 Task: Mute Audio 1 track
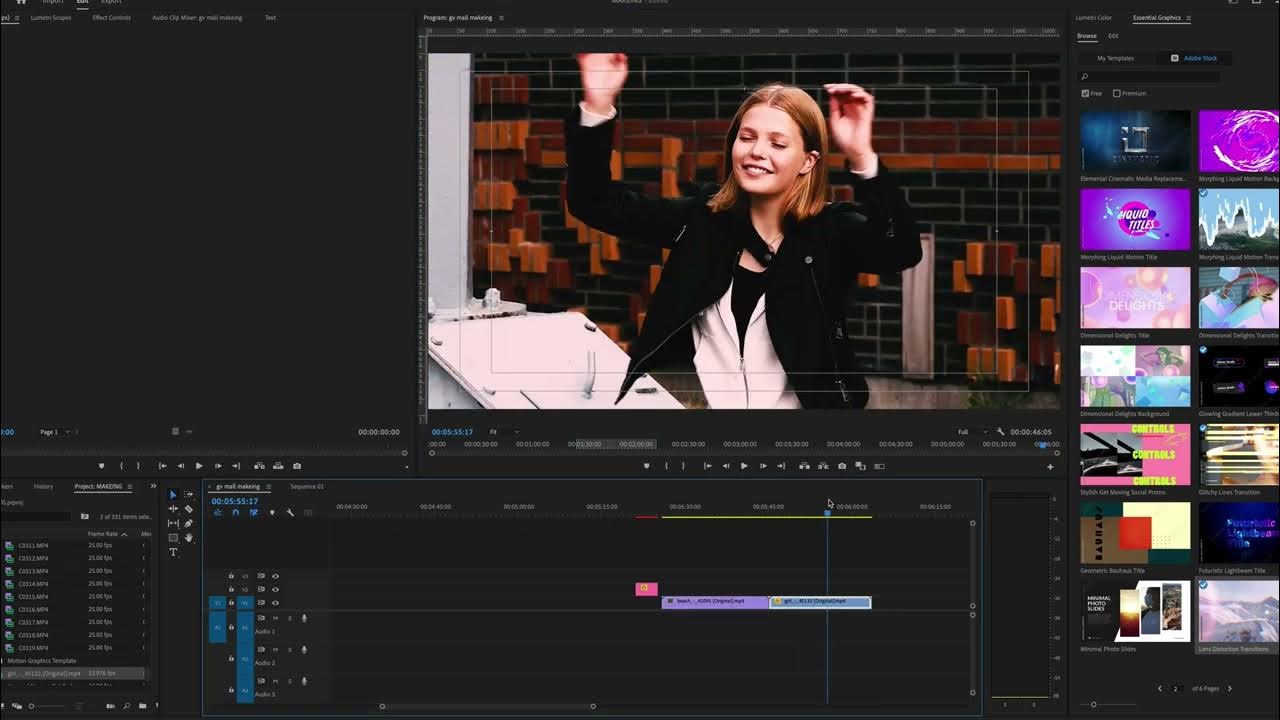coord(275,618)
